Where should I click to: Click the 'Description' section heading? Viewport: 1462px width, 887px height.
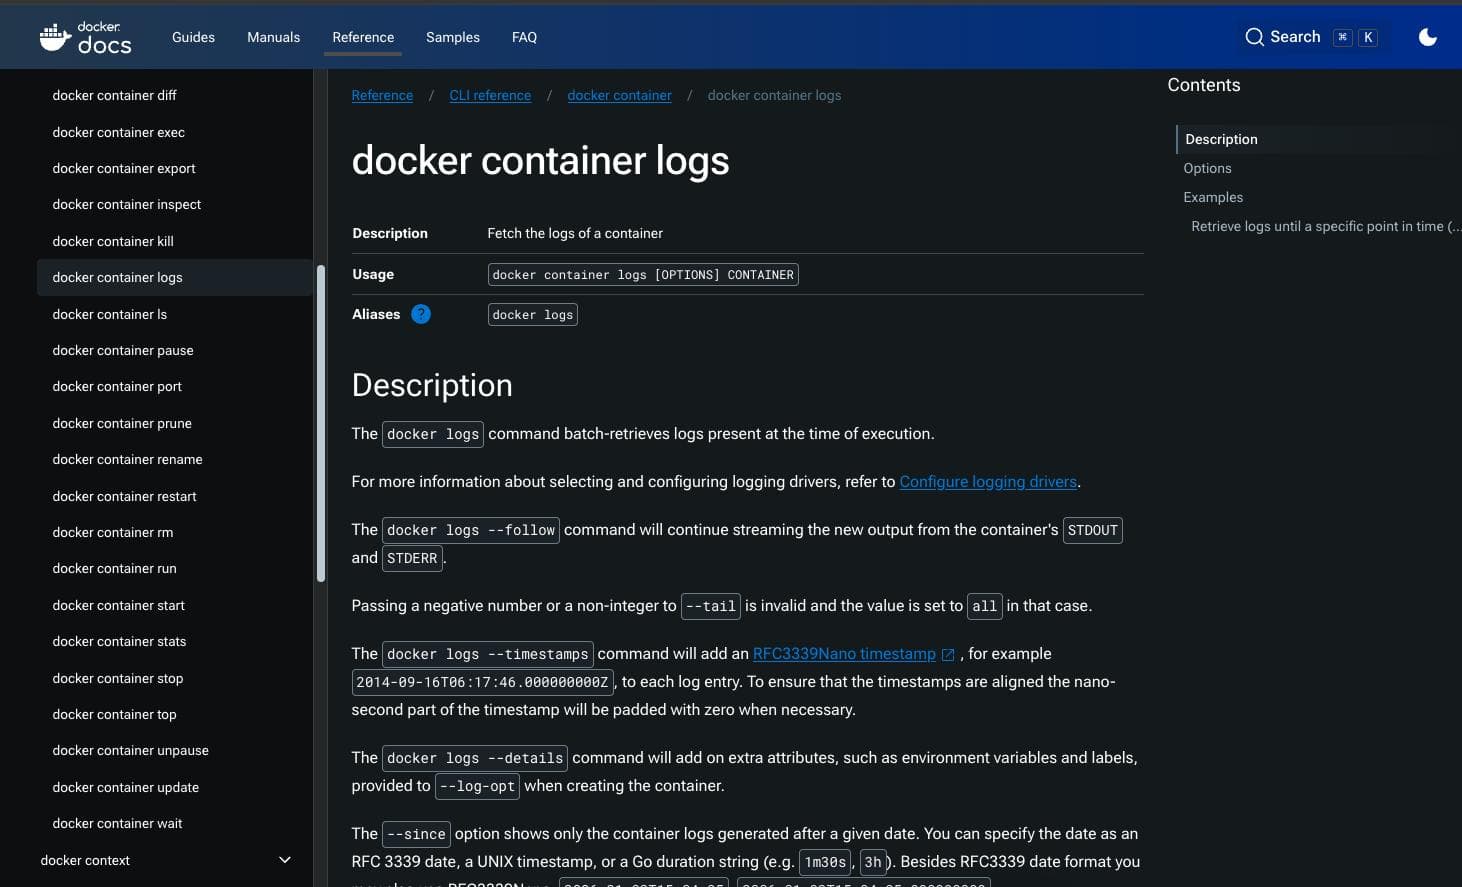point(432,385)
